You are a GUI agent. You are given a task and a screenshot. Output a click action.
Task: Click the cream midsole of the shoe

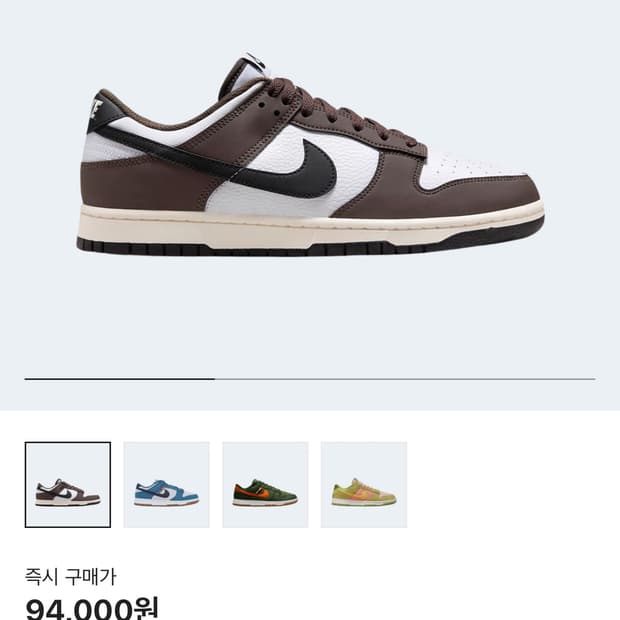pos(308,229)
